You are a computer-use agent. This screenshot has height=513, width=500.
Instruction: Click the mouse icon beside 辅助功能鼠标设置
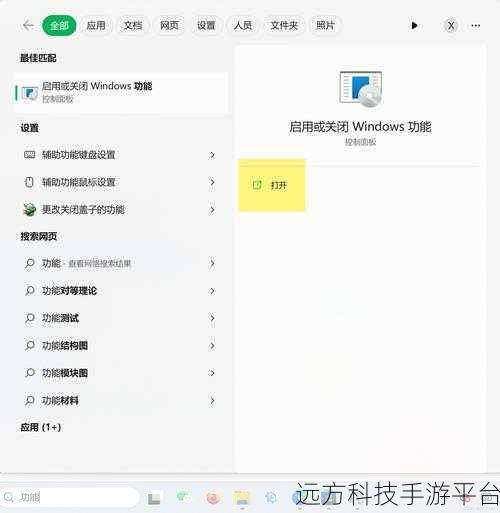click(29, 182)
